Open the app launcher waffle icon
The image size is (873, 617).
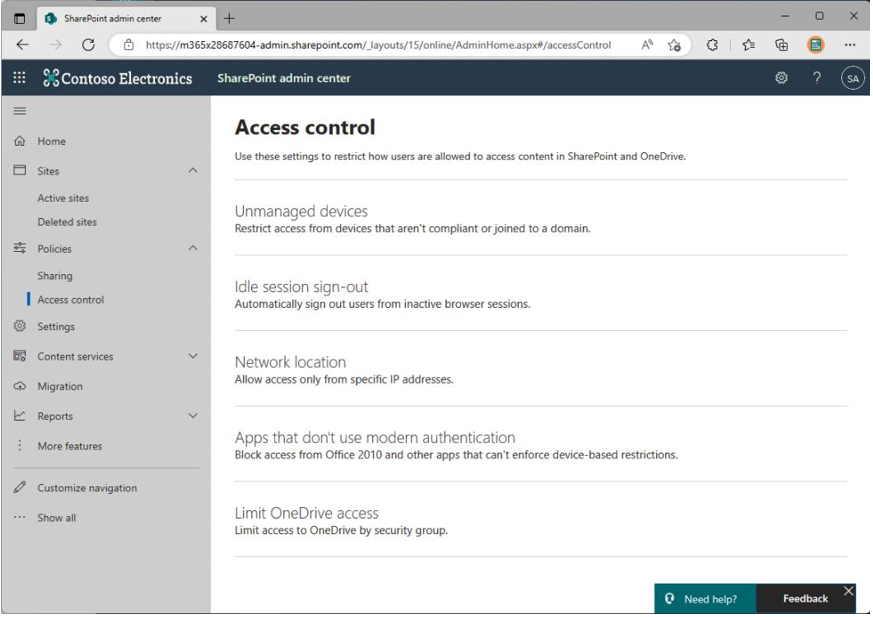(x=19, y=78)
